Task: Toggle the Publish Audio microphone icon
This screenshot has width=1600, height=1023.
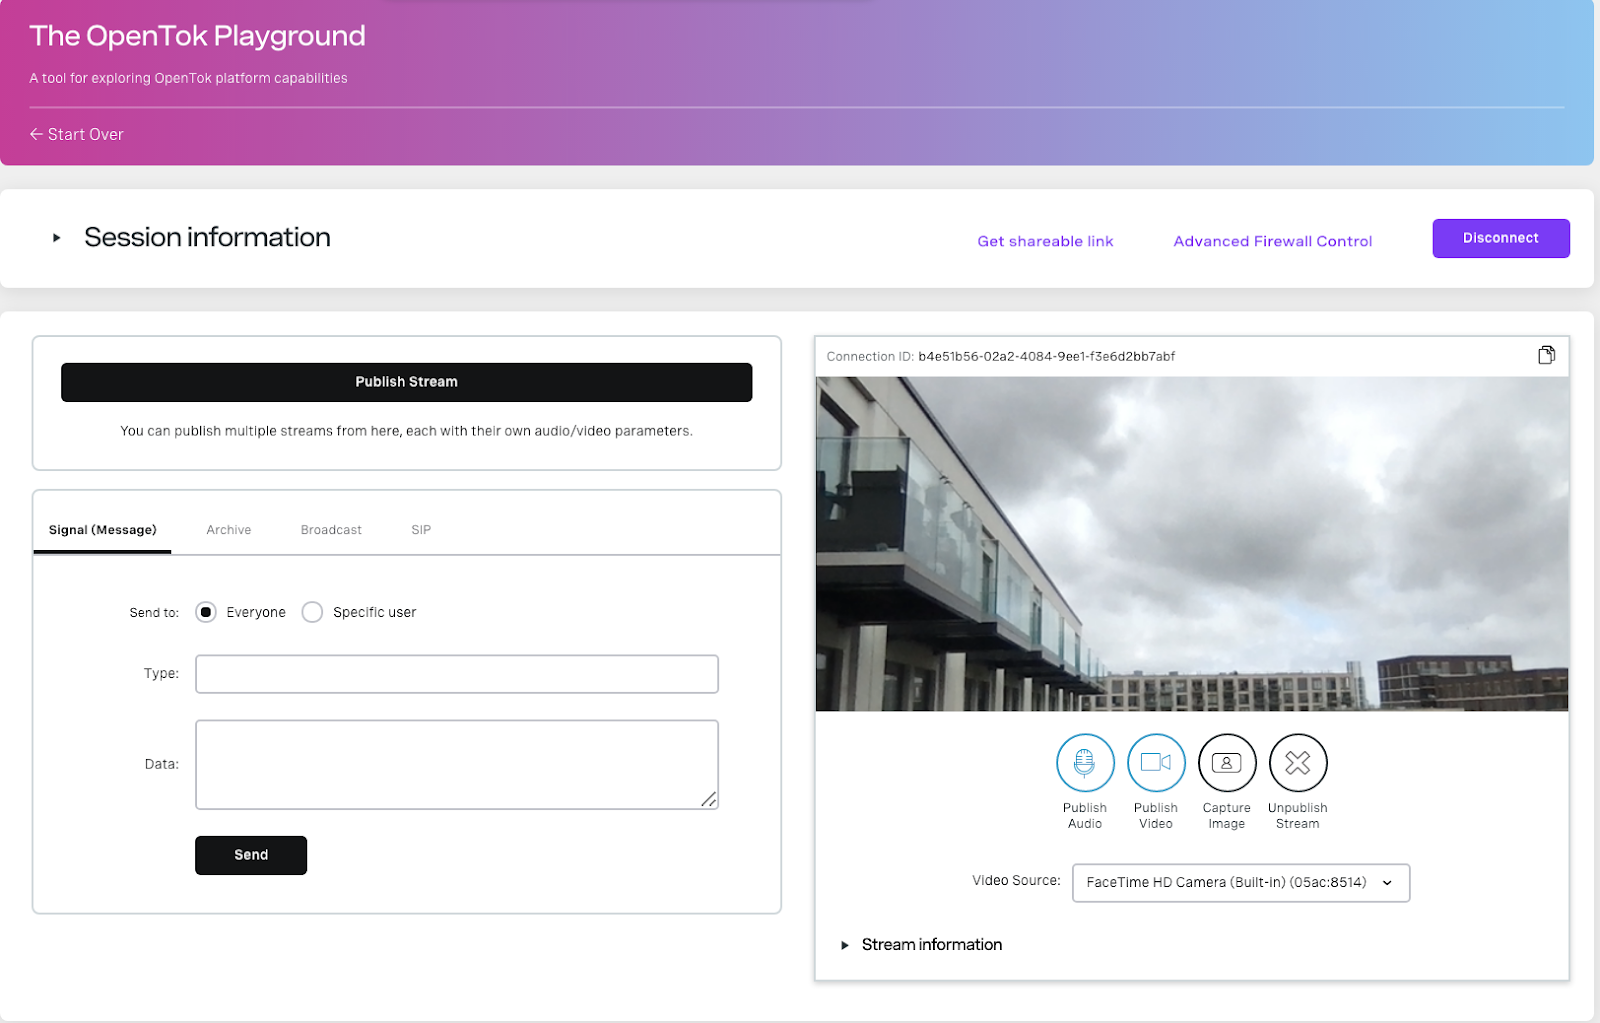Action: (x=1085, y=763)
